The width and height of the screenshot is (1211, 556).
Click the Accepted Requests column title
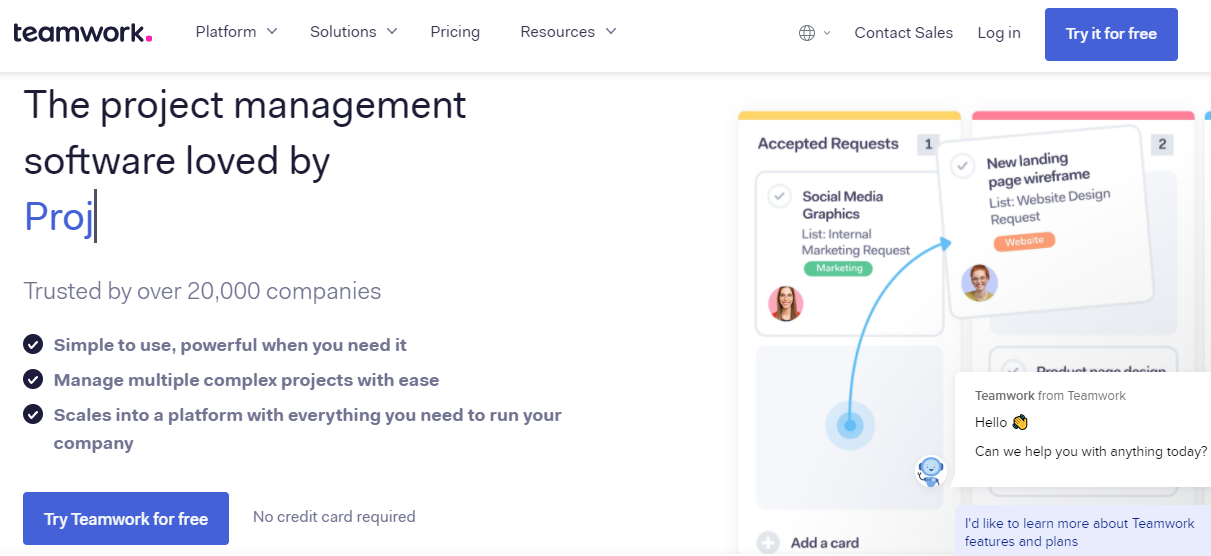click(828, 143)
